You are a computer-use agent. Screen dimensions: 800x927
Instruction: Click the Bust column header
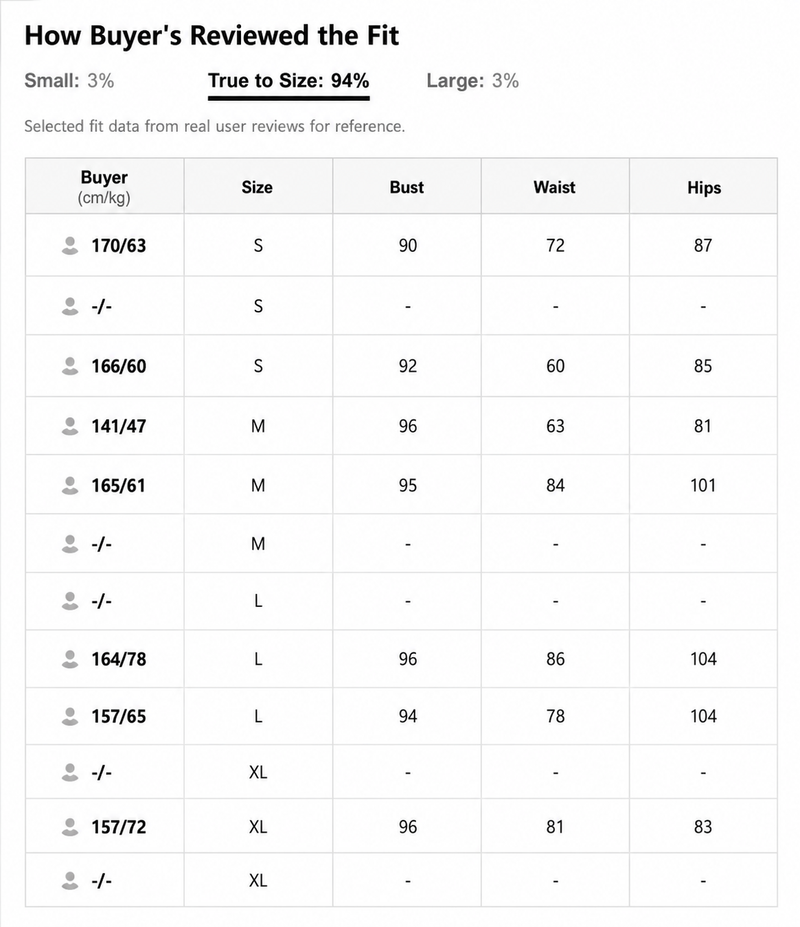click(x=407, y=187)
